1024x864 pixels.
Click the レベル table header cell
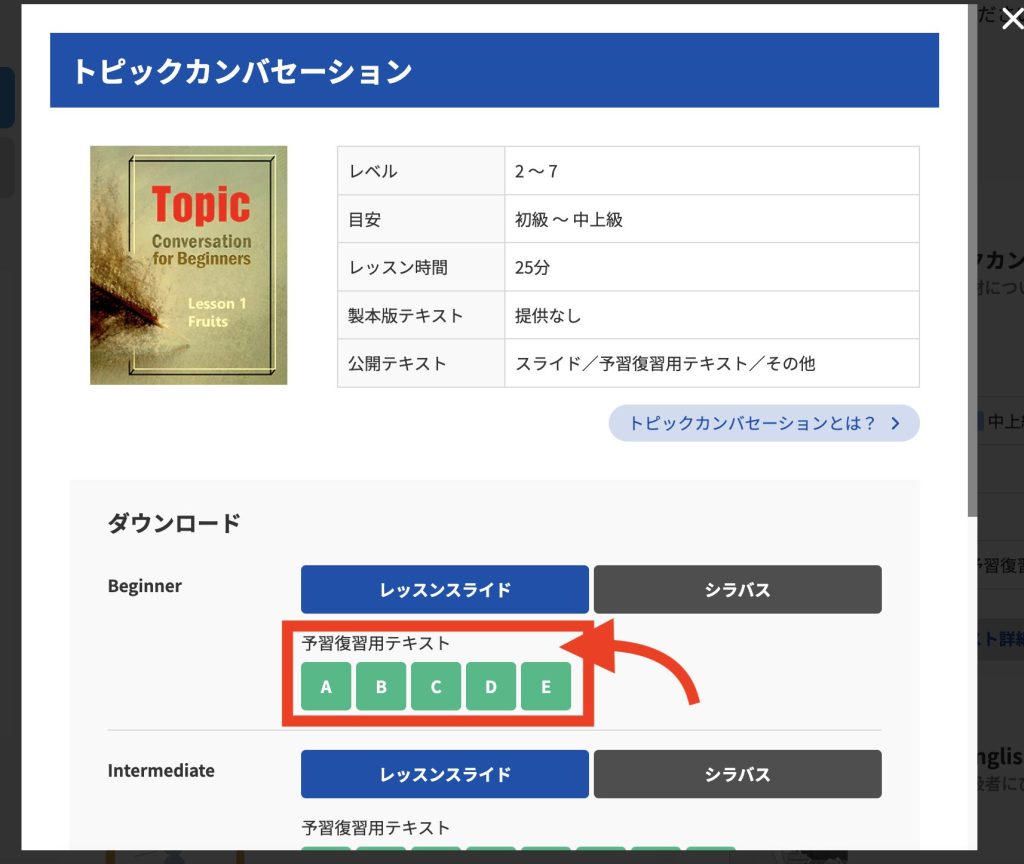click(421, 171)
